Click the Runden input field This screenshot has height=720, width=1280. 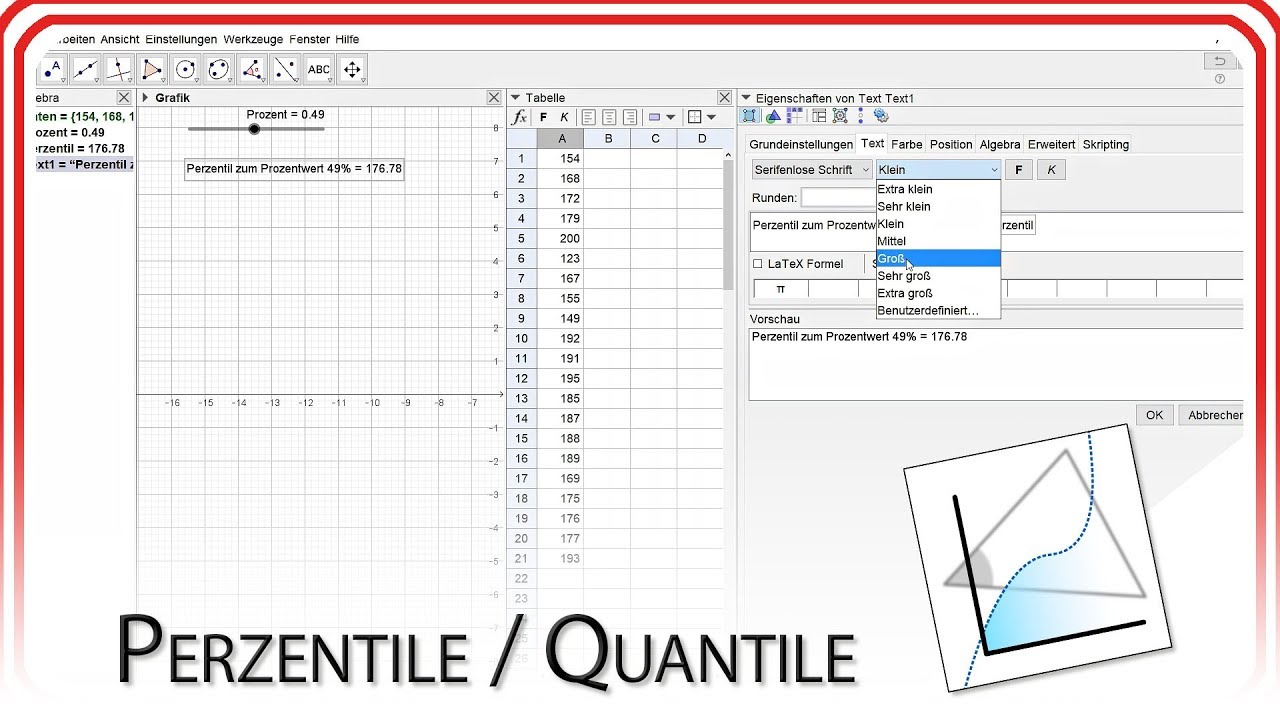pos(838,198)
